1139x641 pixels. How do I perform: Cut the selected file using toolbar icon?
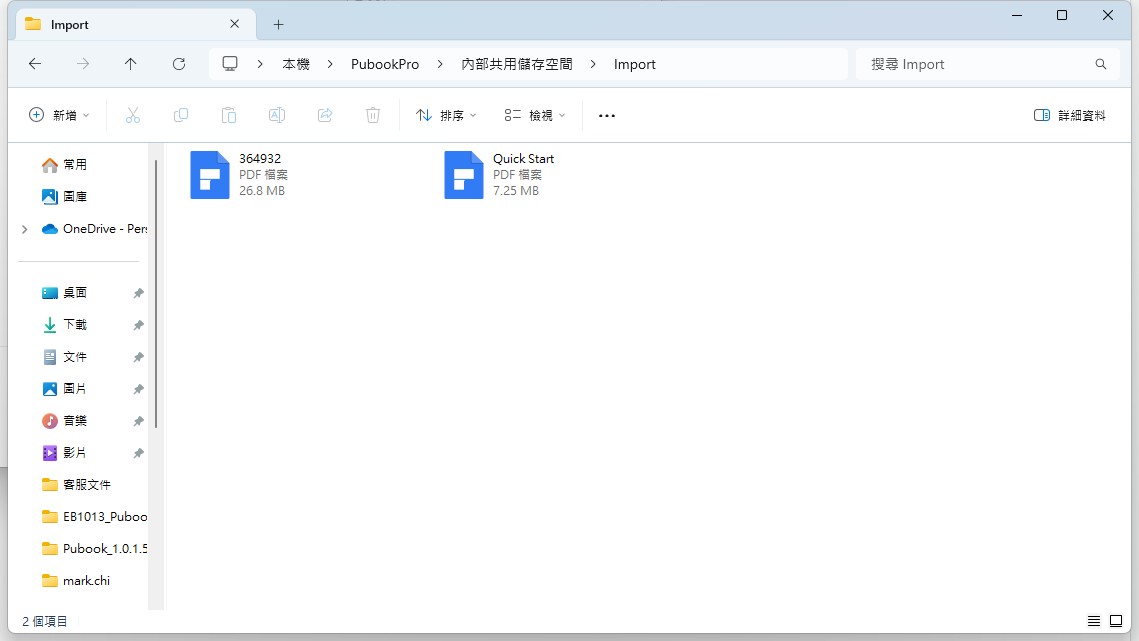point(133,115)
